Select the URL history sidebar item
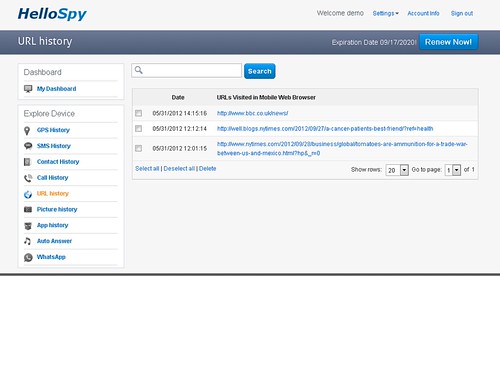Screen dimensions: 500x369 (x=53, y=194)
